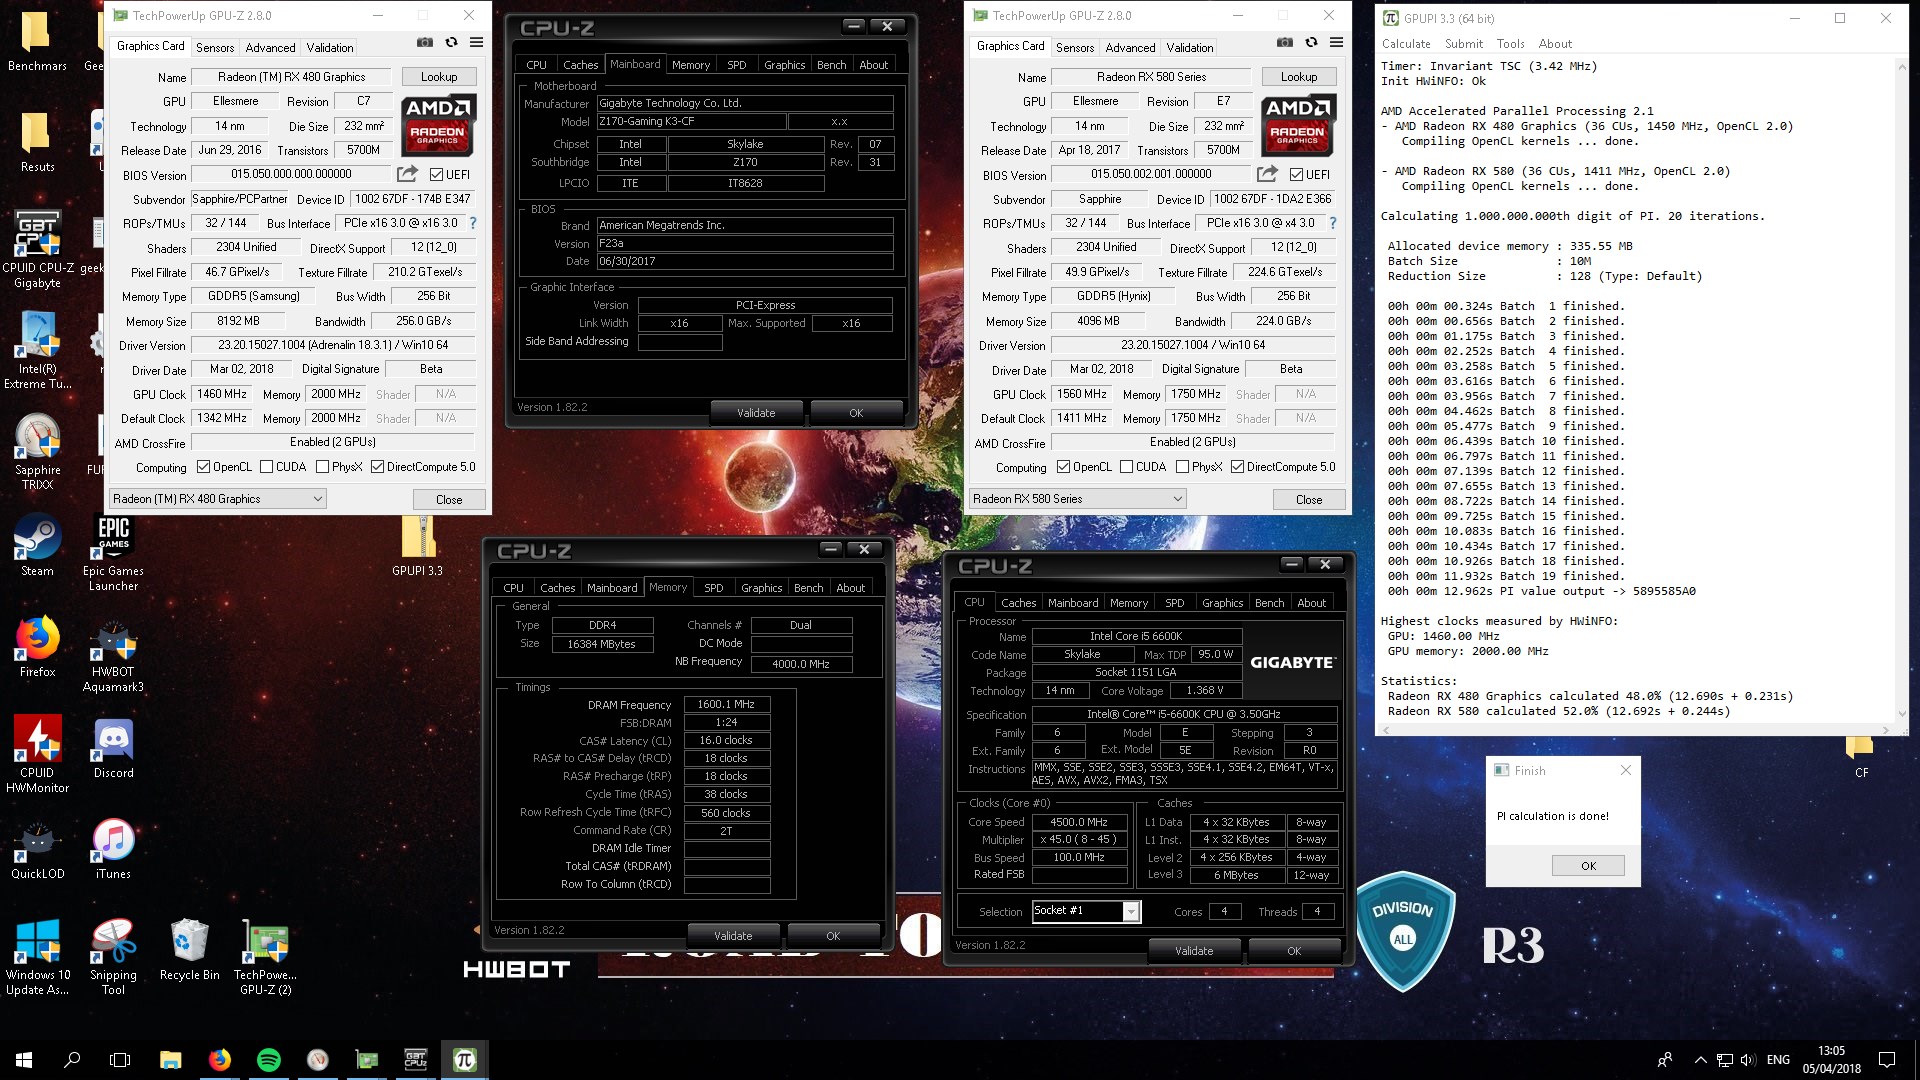Switch to Sensors tab in left GPU-Z
Screen dimensions: 1920x1080
coord(215,47)
